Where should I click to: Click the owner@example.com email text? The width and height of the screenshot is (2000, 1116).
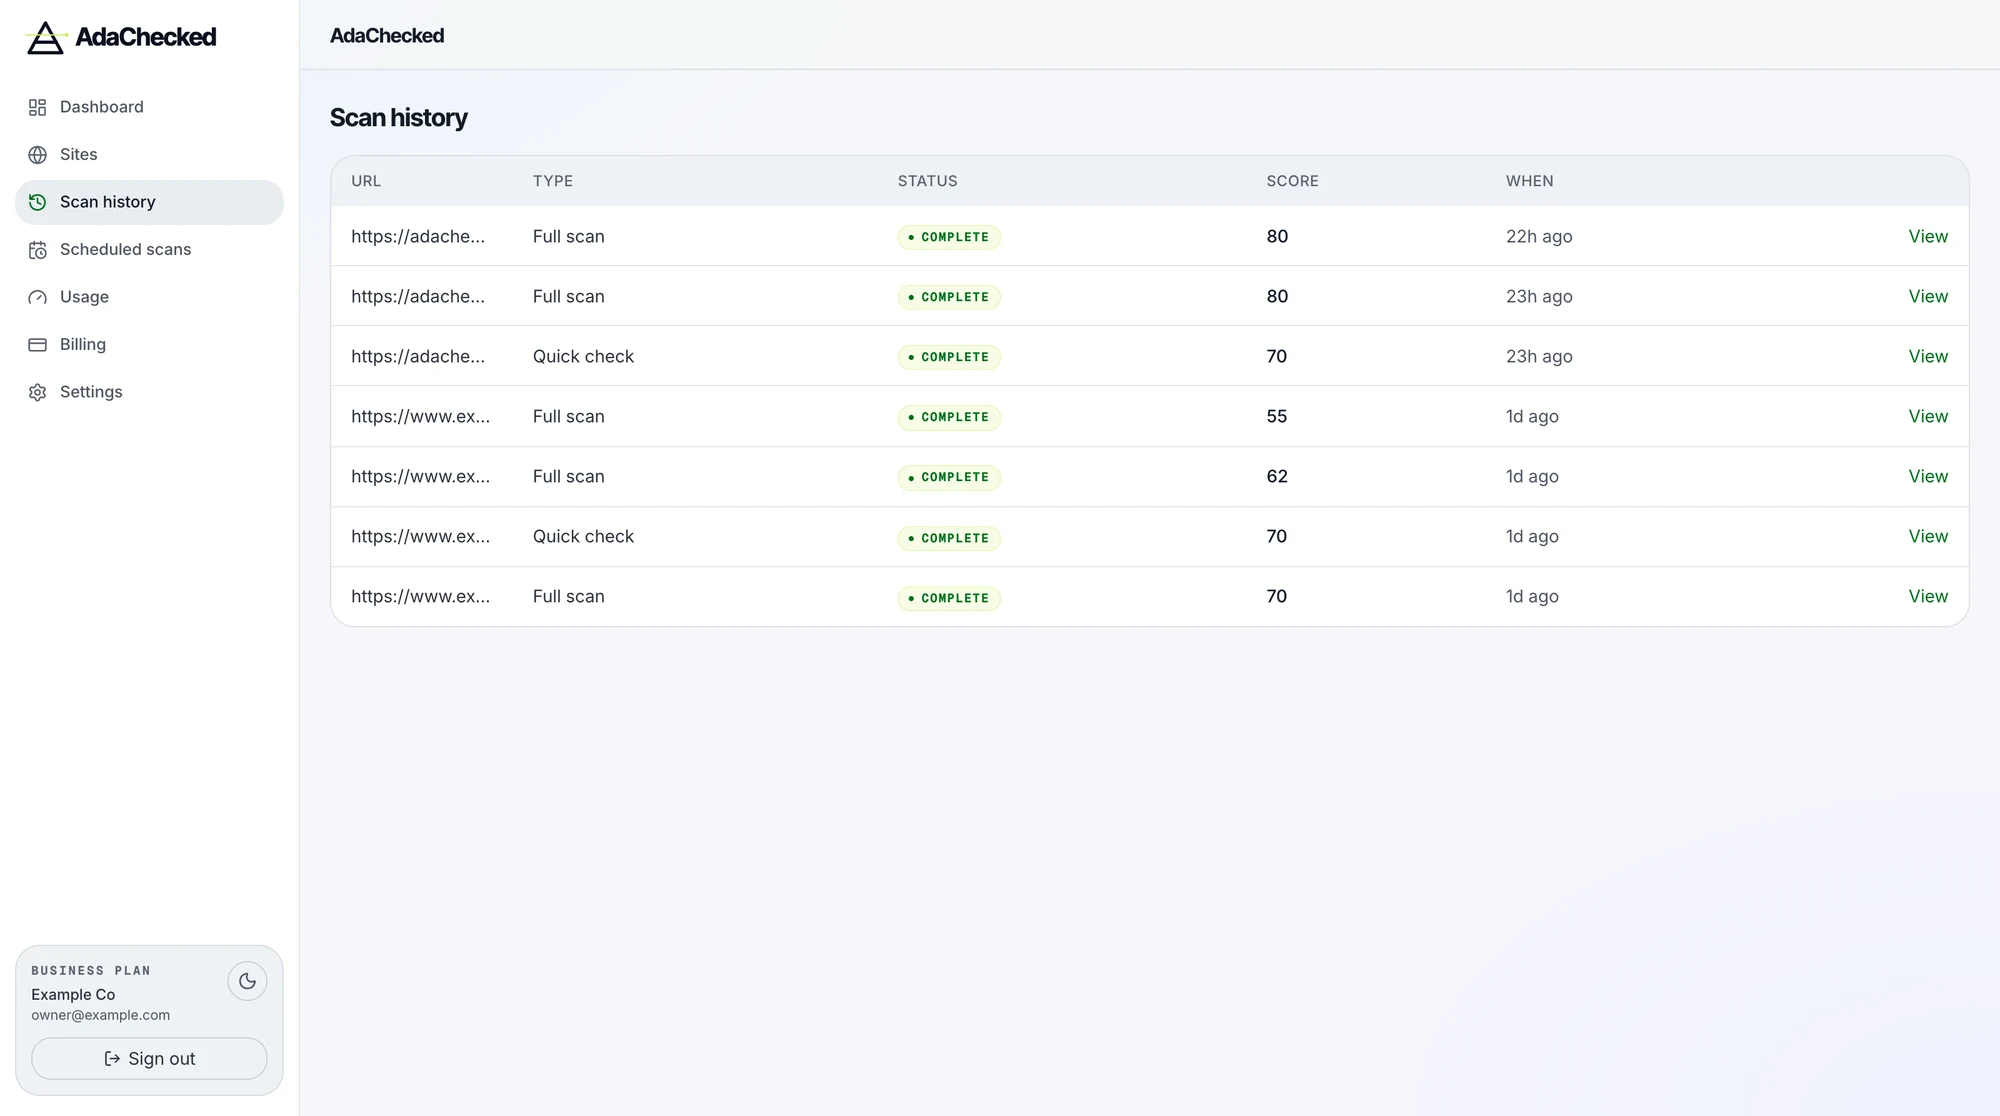coord(100,1015)
